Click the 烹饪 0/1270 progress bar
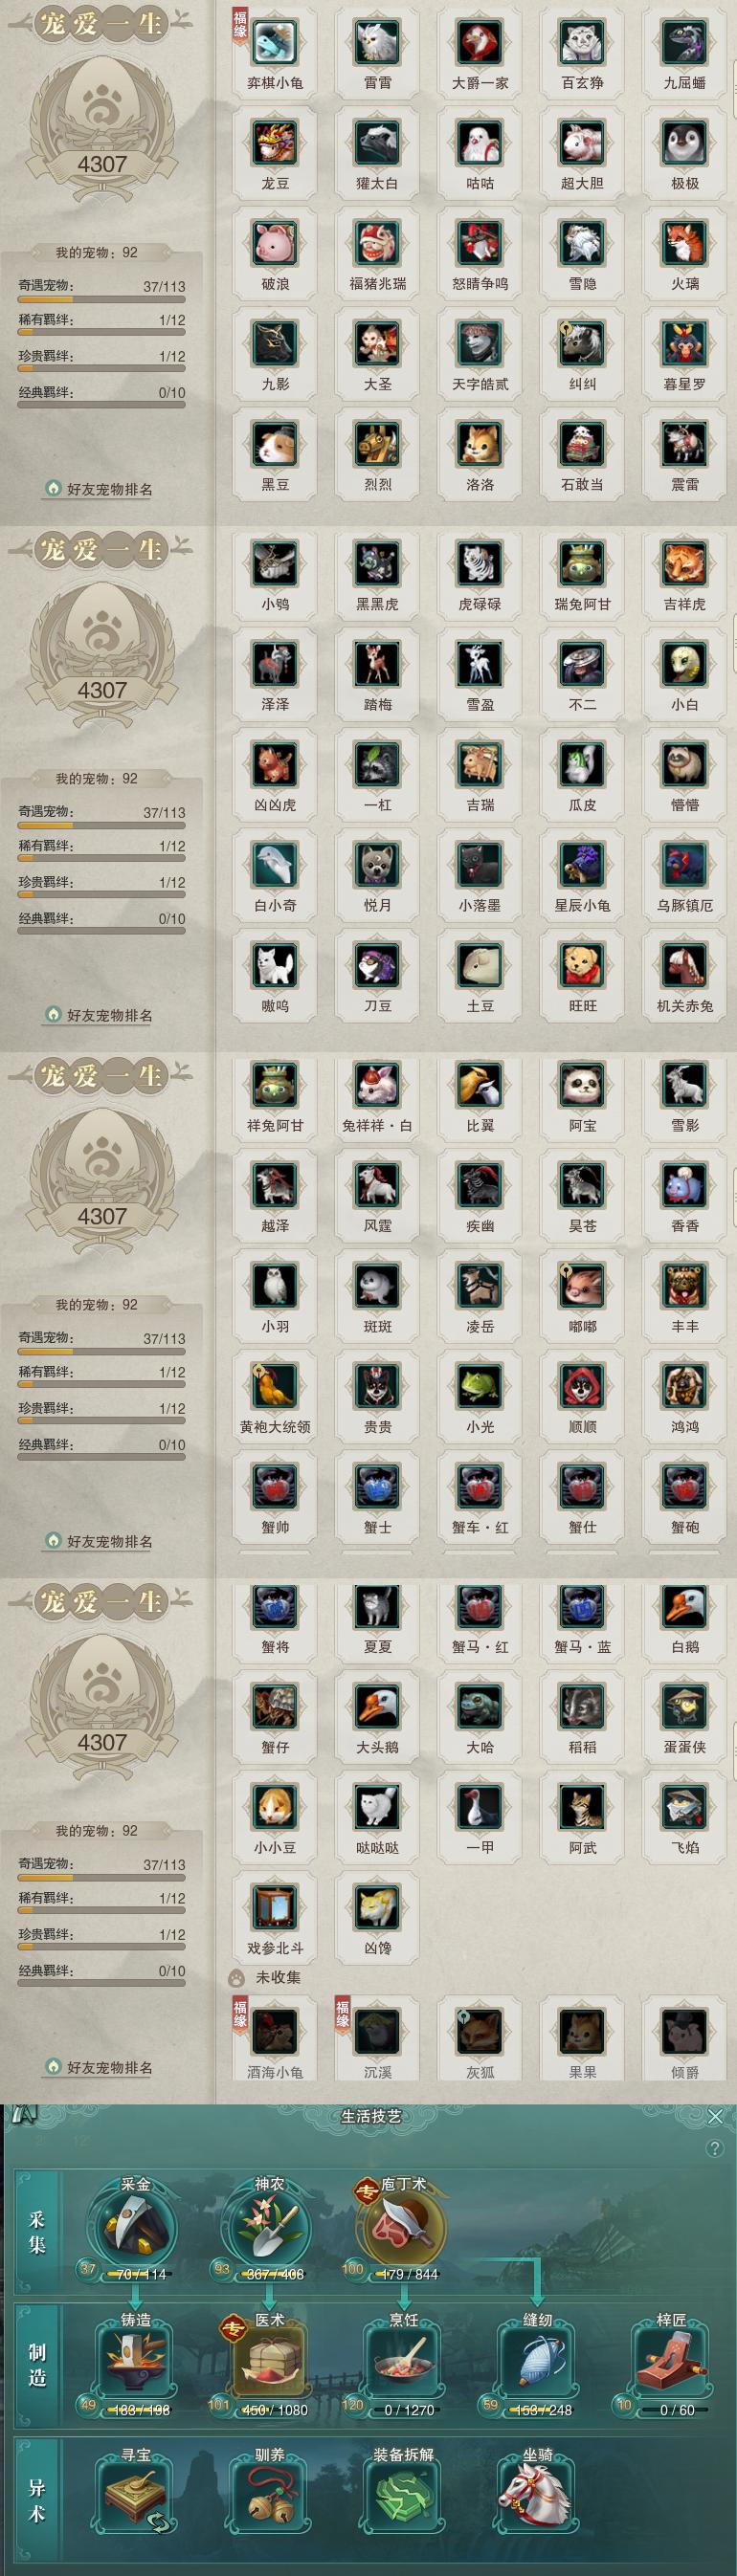Image resolution: width=737 pixels, height=2576 pixels. click(408, 2409)
